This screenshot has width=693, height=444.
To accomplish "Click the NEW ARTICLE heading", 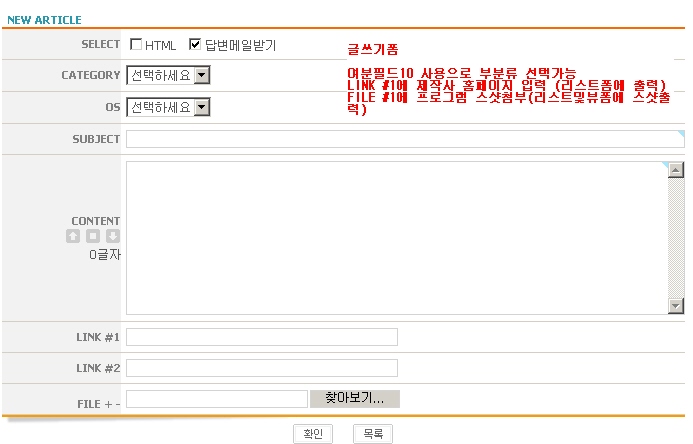I will [x=44, y=20].
